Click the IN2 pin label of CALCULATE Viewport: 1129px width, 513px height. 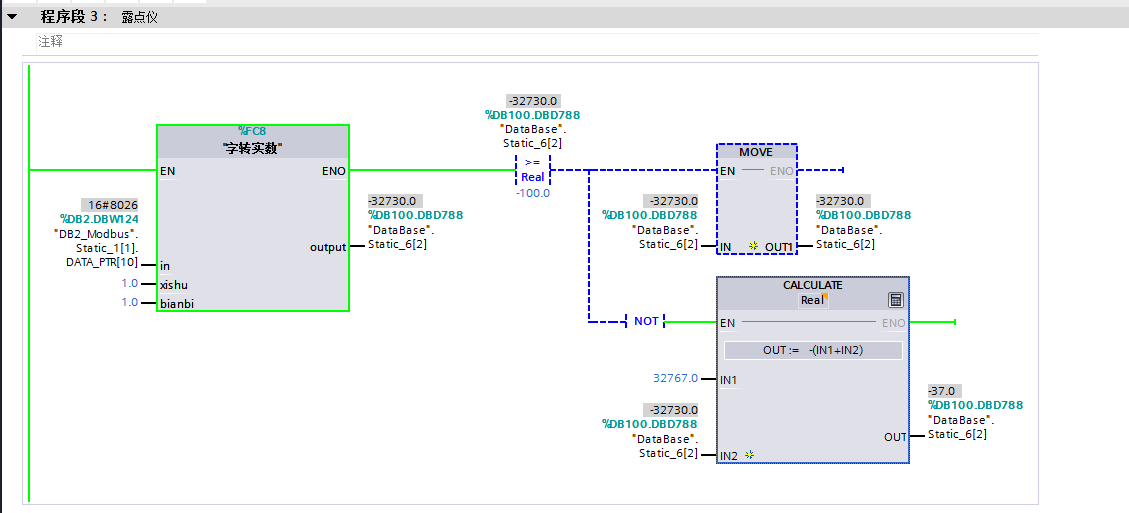click(x=729, y=455)
